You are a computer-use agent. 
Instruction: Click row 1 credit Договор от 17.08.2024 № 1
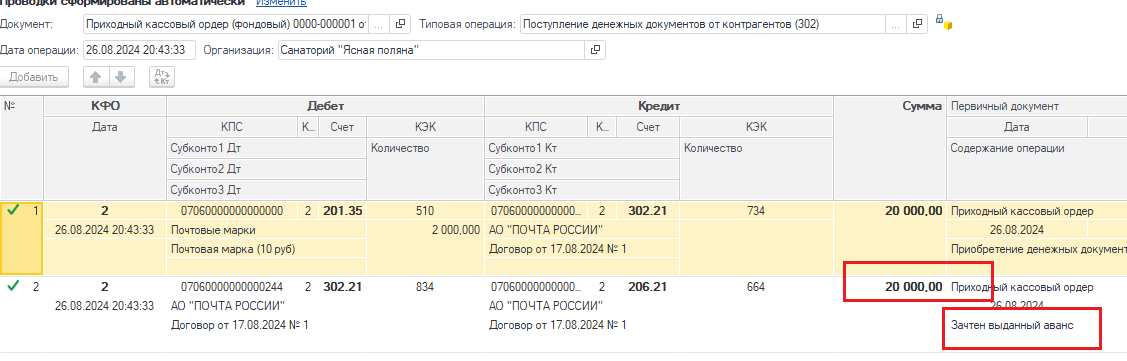pyautogui.click(x=582, y=249)
